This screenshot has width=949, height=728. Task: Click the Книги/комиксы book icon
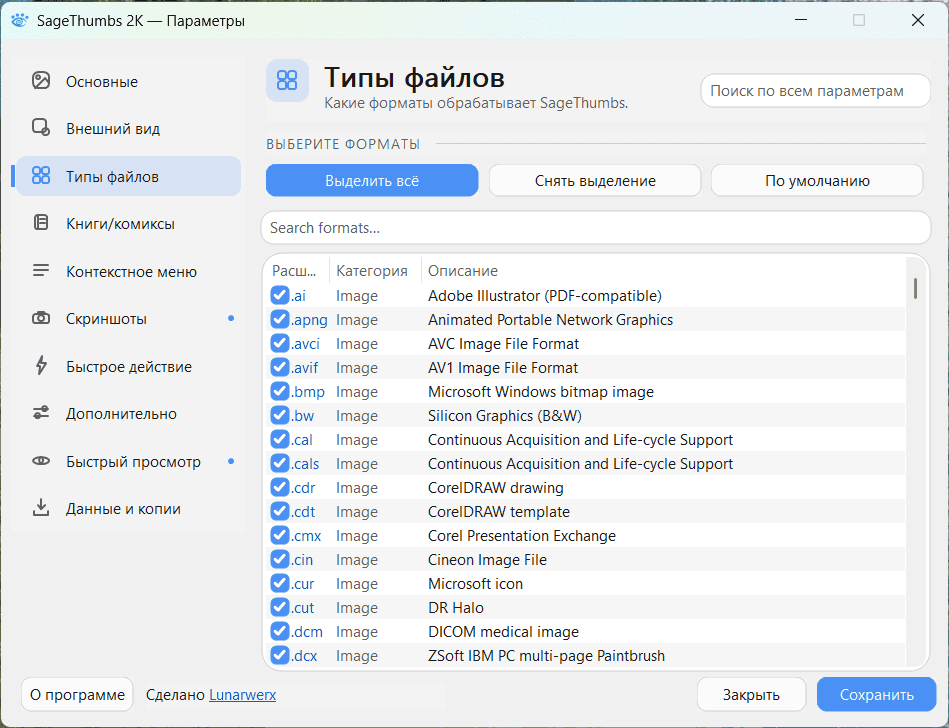coord(41,223)
